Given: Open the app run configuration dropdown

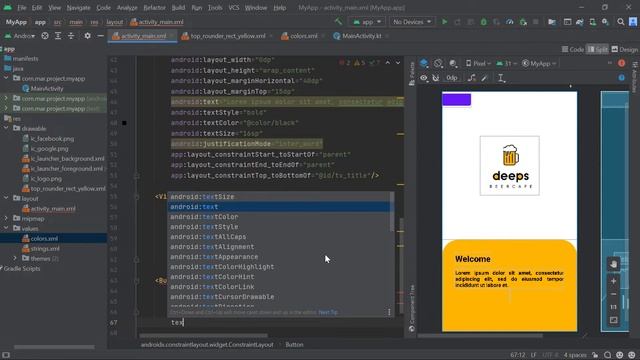Looking at the screenshot, I should tap(367, 22).
